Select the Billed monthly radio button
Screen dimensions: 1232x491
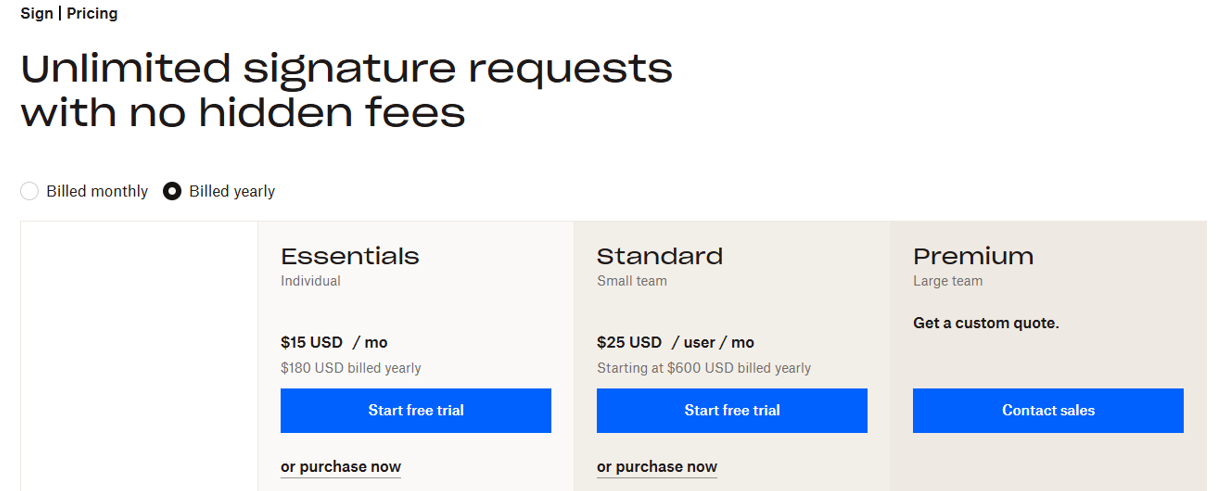30,191
